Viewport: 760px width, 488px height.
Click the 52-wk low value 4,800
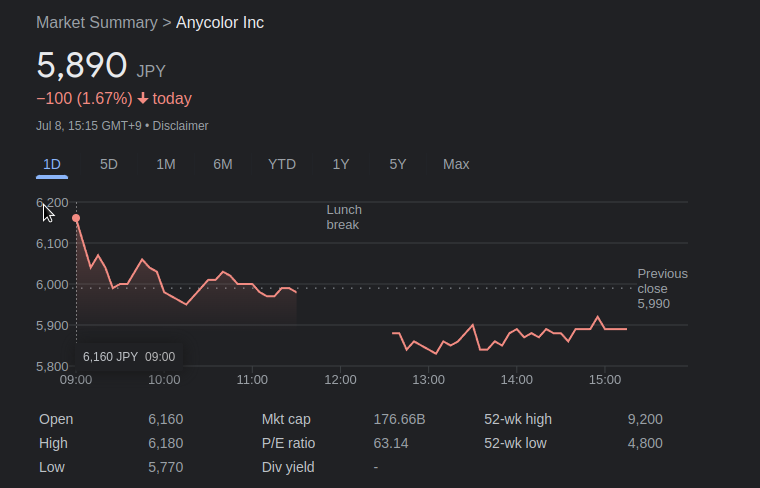coord(645,443)
